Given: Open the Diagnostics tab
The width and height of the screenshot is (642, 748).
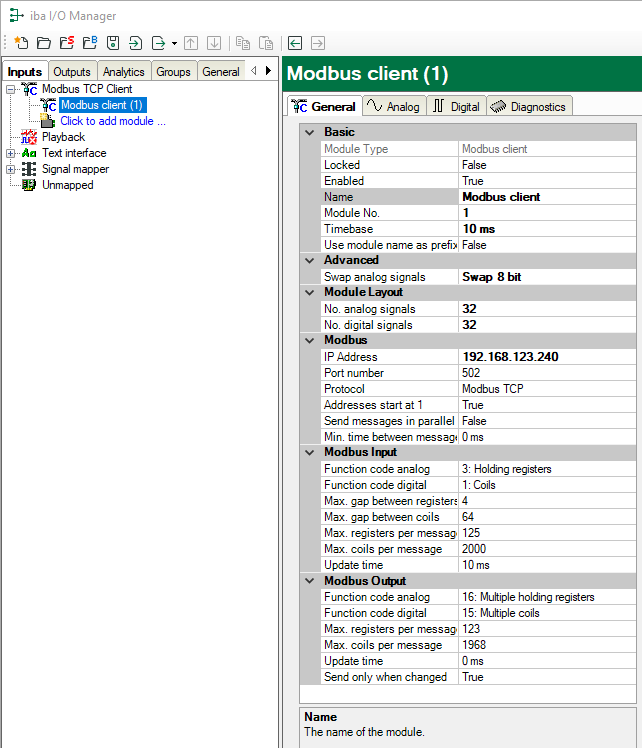Looking at the screenshot, I should (x=529, y=107).
